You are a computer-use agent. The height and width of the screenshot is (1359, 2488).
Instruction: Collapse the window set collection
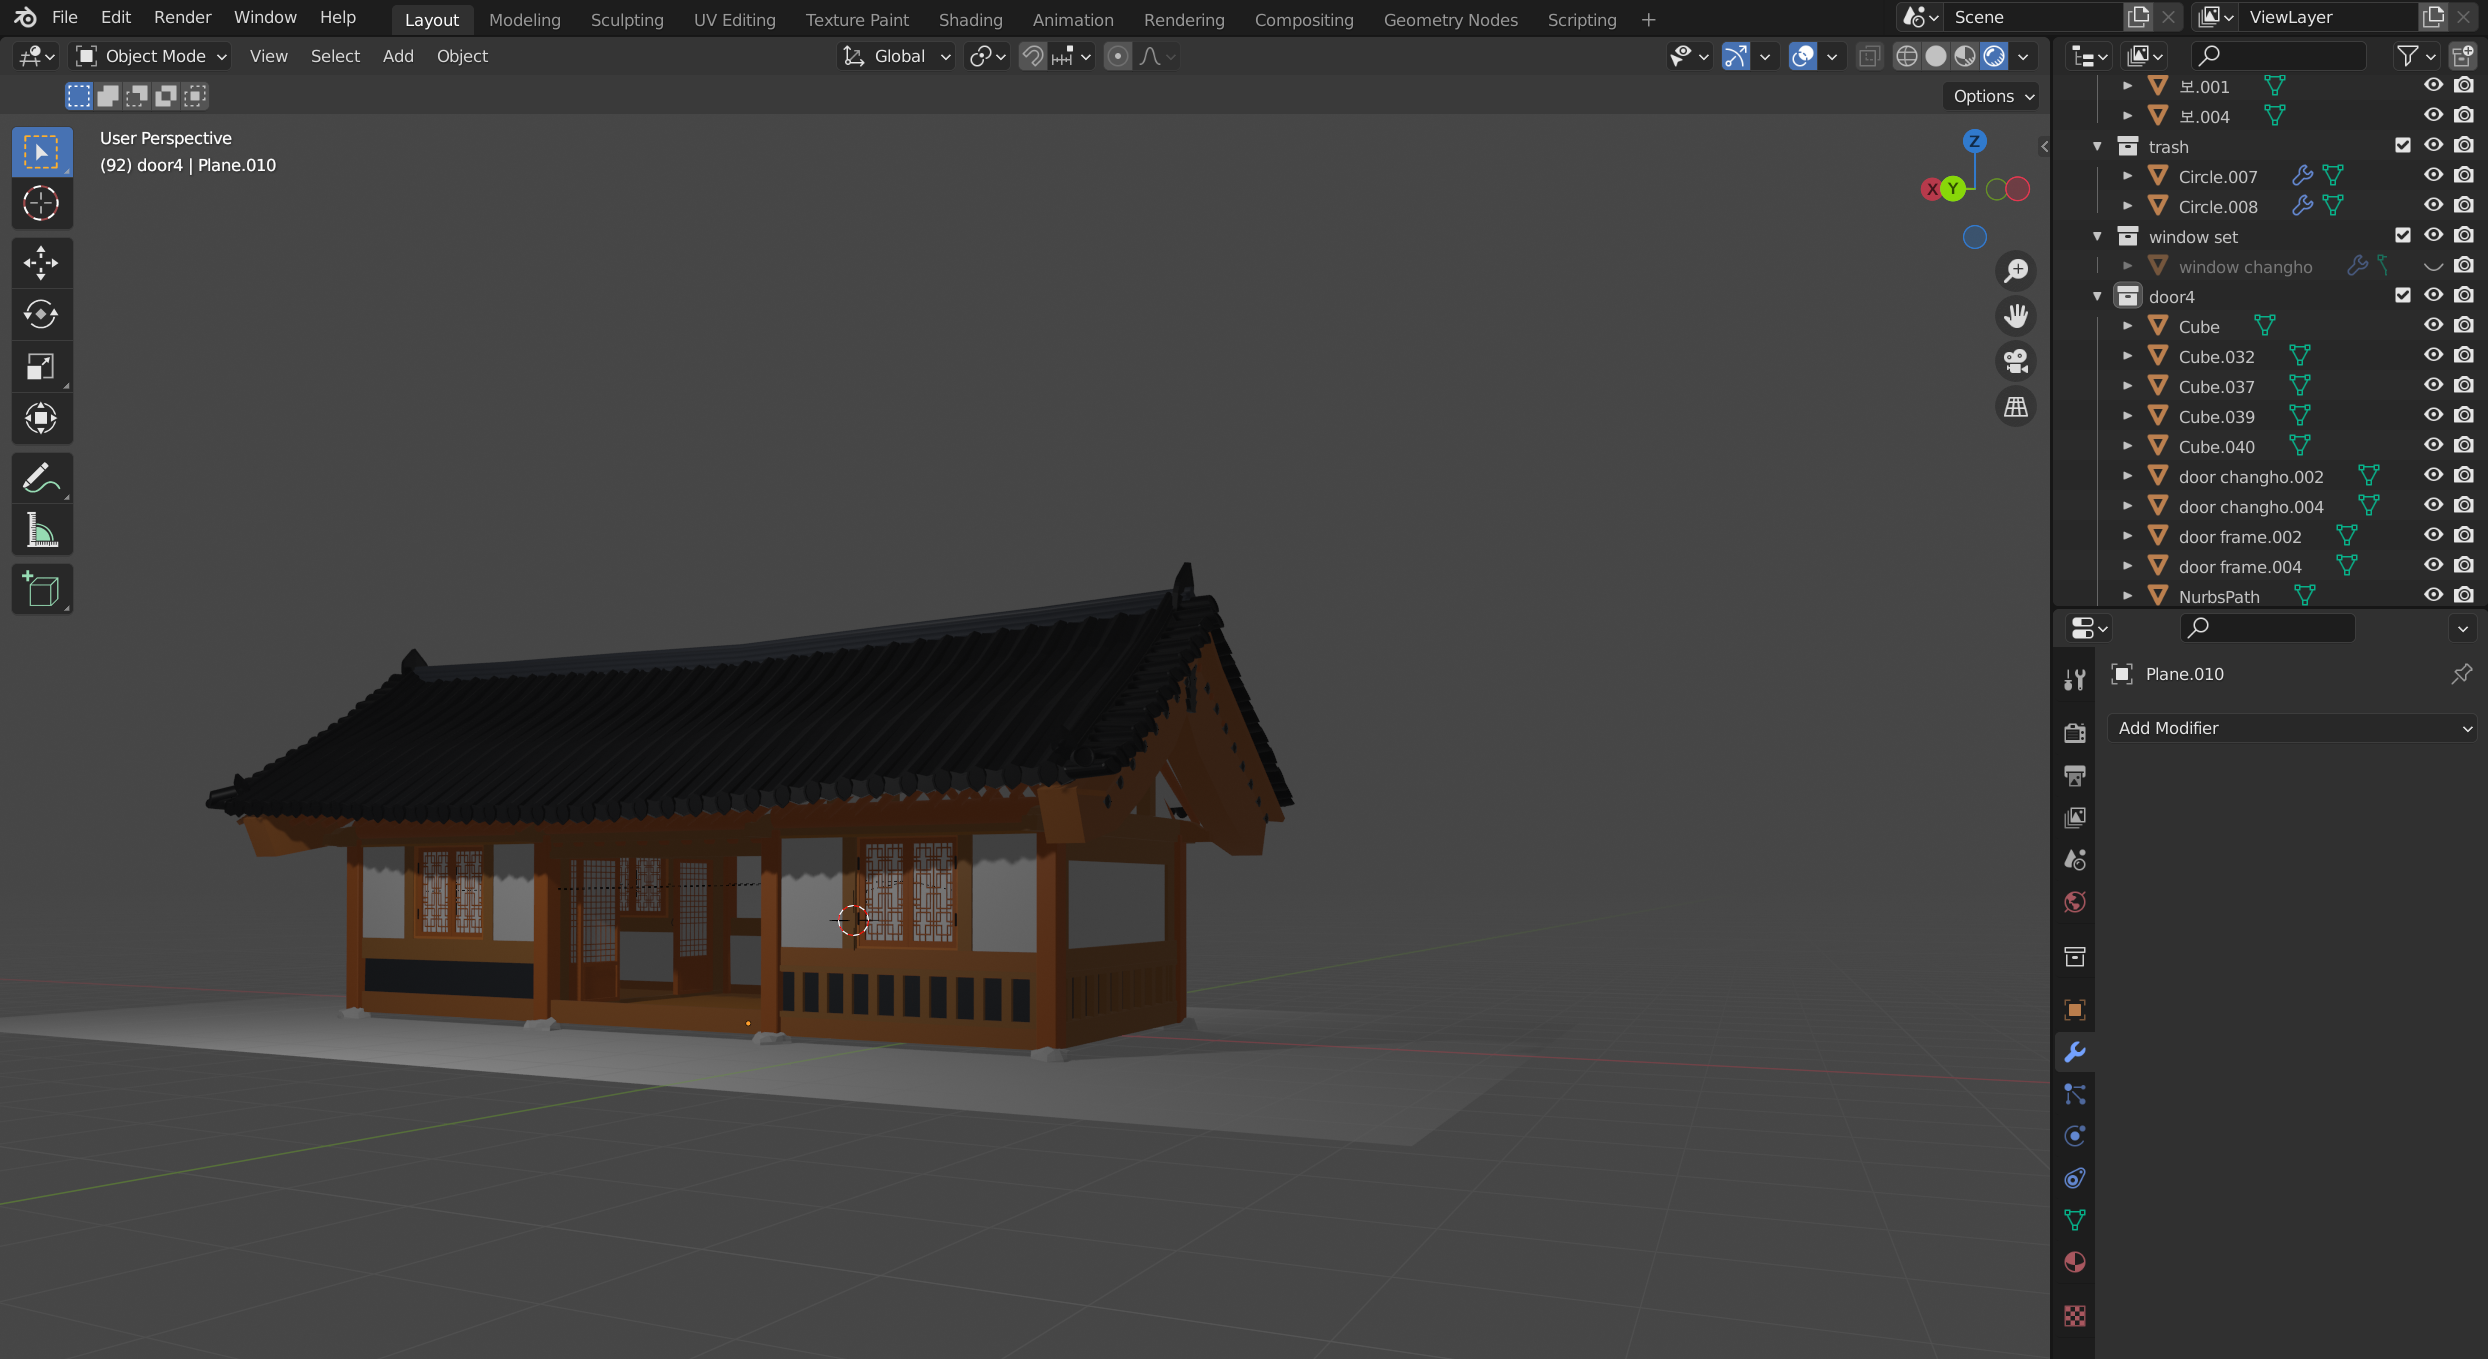pyautogui.click(x=2098, y=237)
